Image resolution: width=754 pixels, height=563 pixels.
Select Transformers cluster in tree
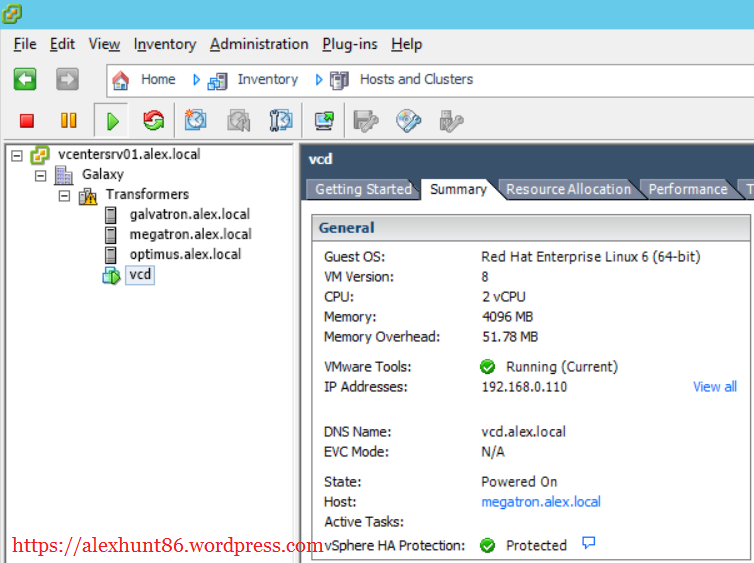[x=147, y=195]
